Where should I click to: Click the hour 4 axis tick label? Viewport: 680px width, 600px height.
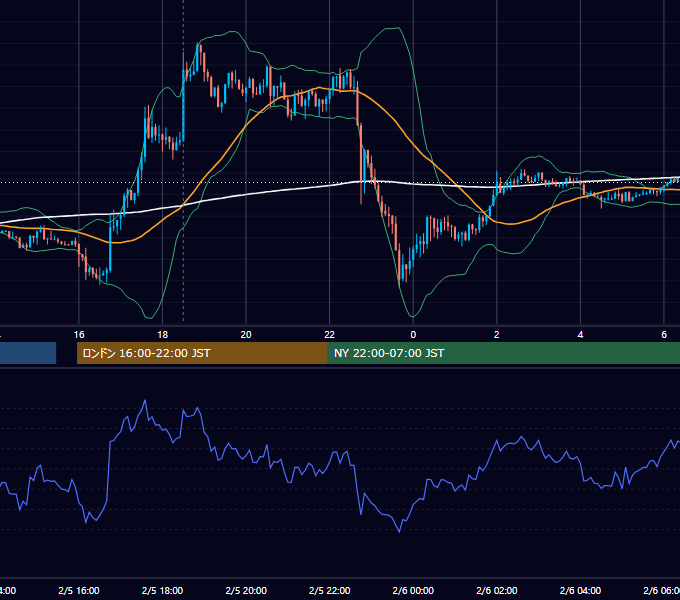(x=580, y=335)
